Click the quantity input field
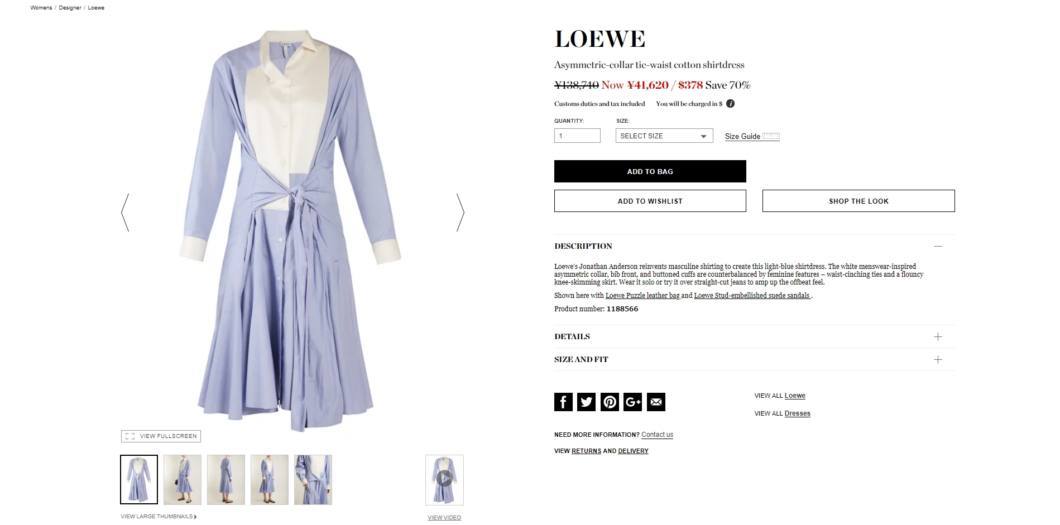Screen dimensions: 1060x525 click(x=577, y=136)
